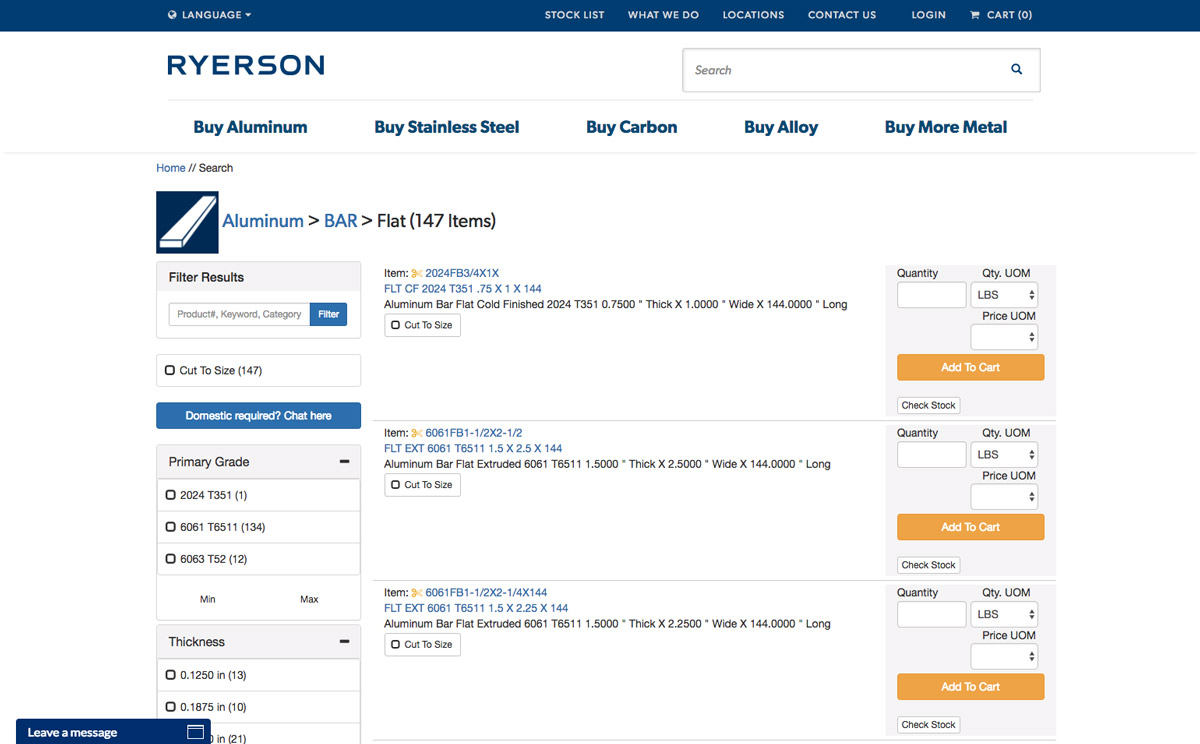This screenshot has height=744, width=1200.
Task: Check the 6061 T6511 (134) grade
Action: (171, 527)
